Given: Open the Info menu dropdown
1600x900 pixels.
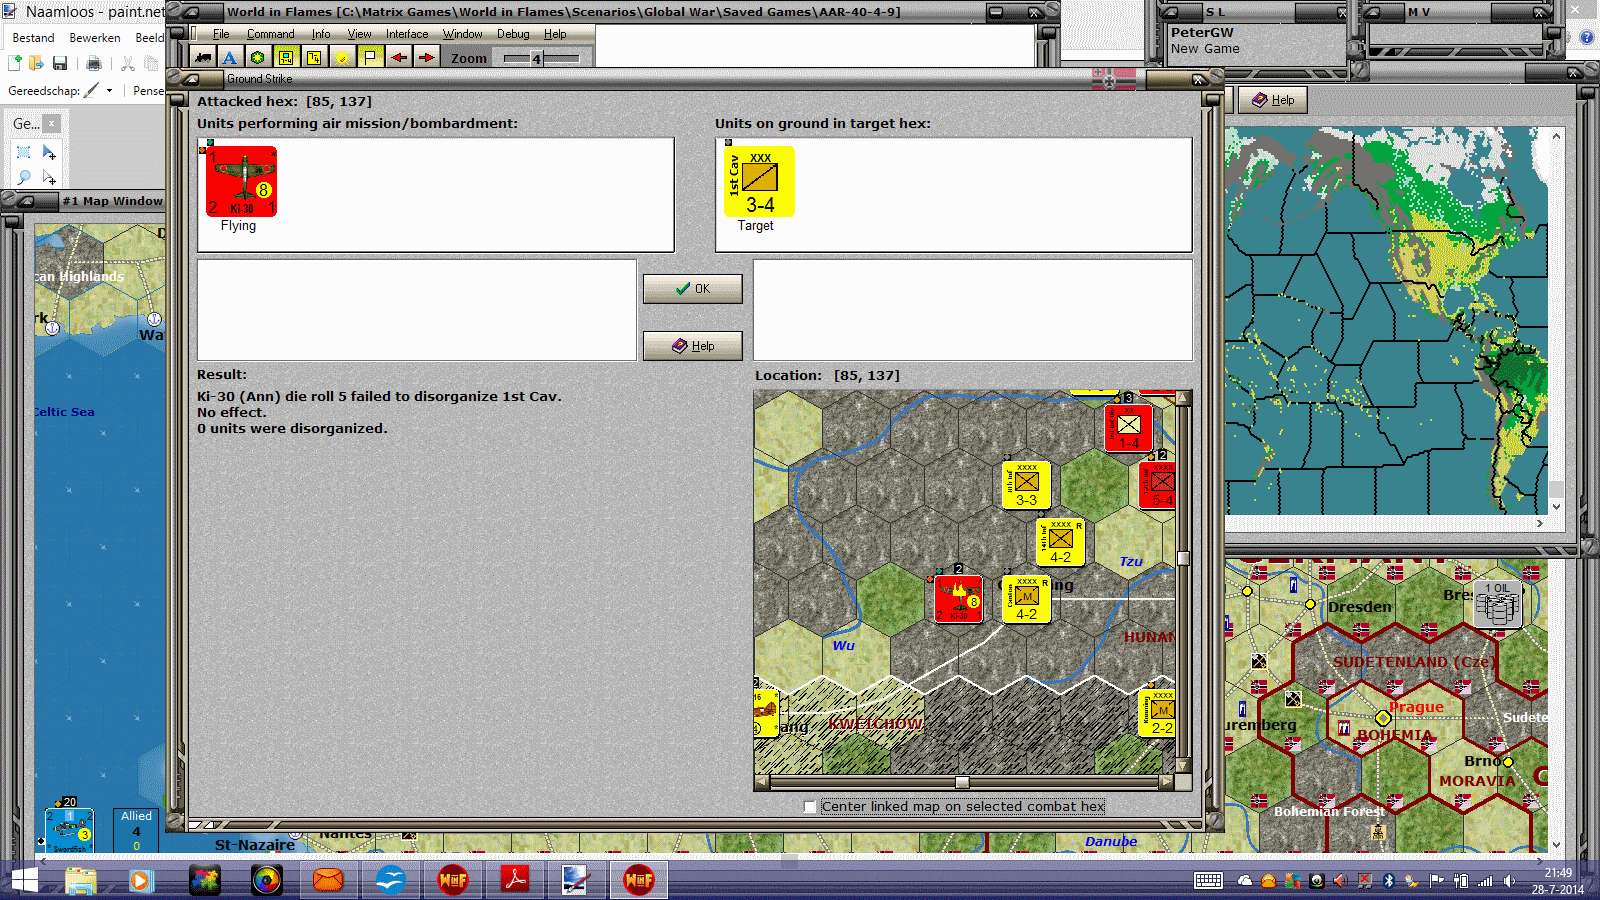Looking at the screenshot, I should point(321,33).
